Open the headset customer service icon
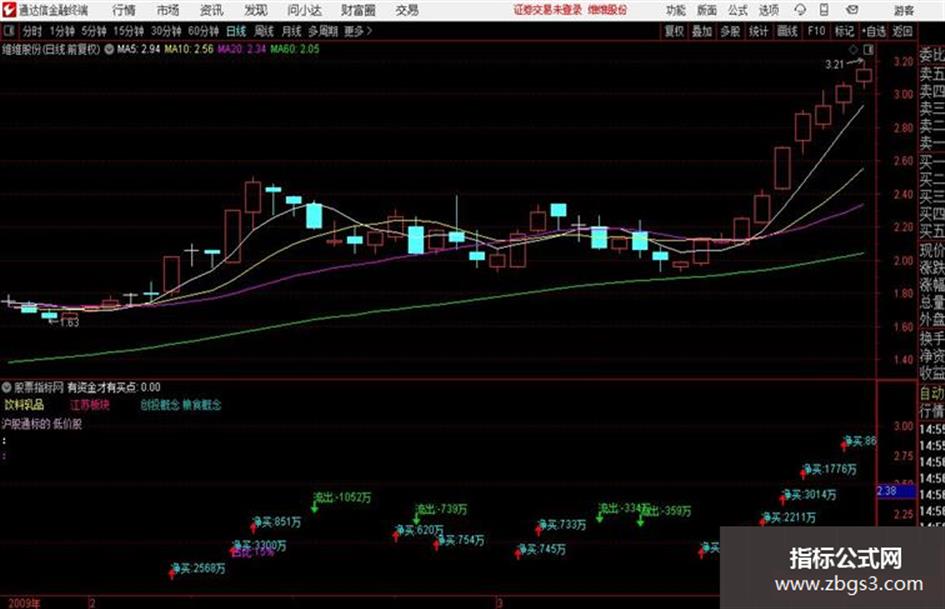The height and width of the screenshot is (609, 945). tap(800, 10)
